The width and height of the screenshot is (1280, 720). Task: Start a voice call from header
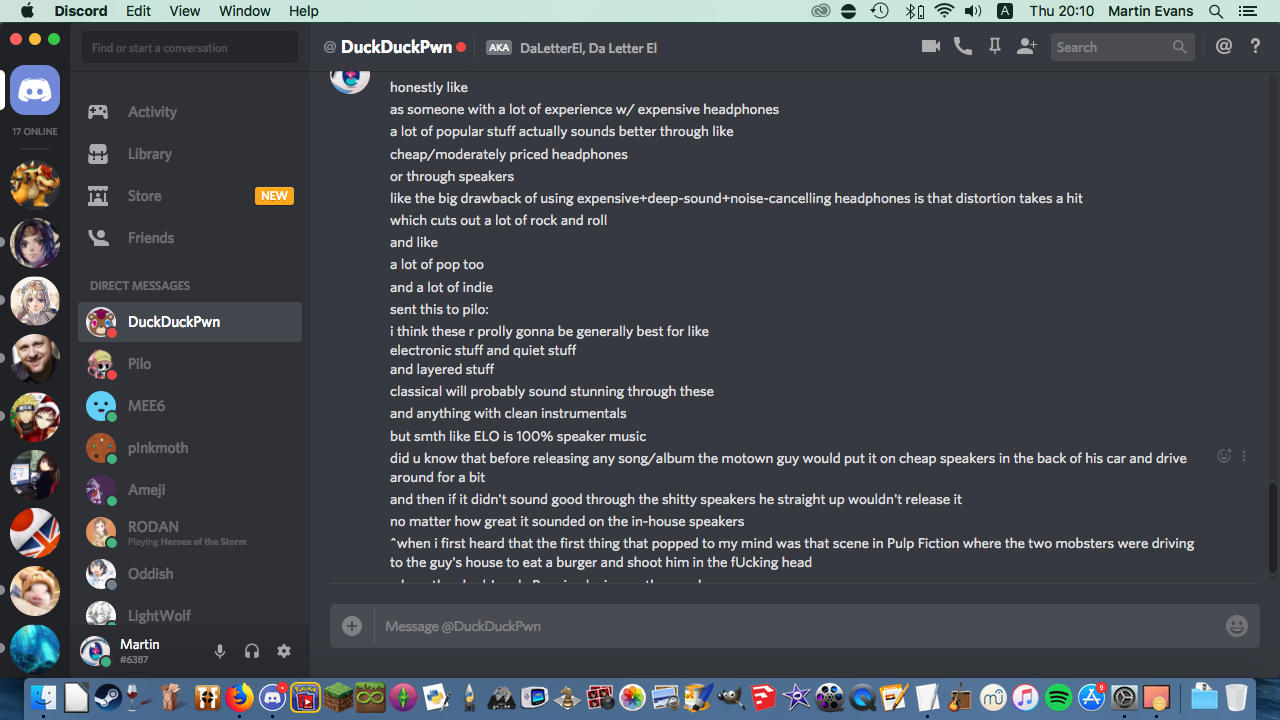click(963, 46)
